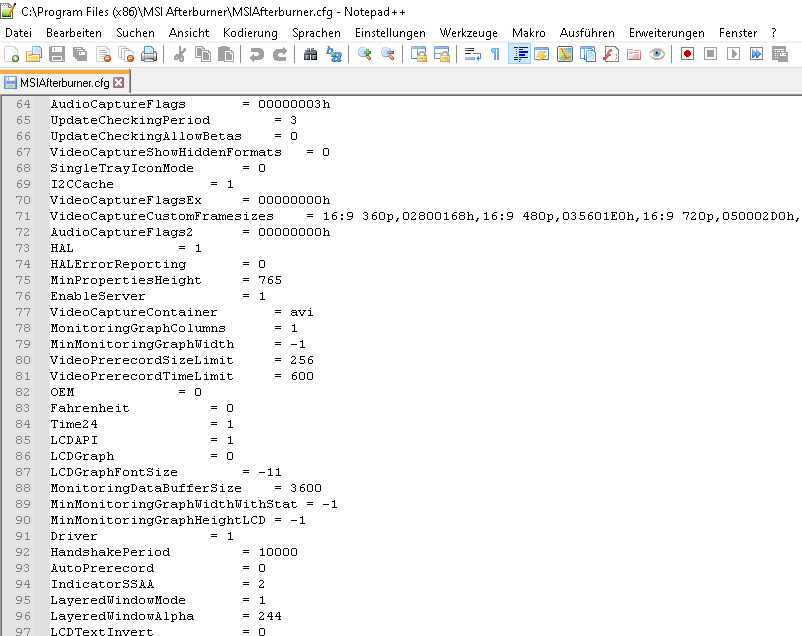Open the Function List panel
Screen dimensions: 802x636
611,54
